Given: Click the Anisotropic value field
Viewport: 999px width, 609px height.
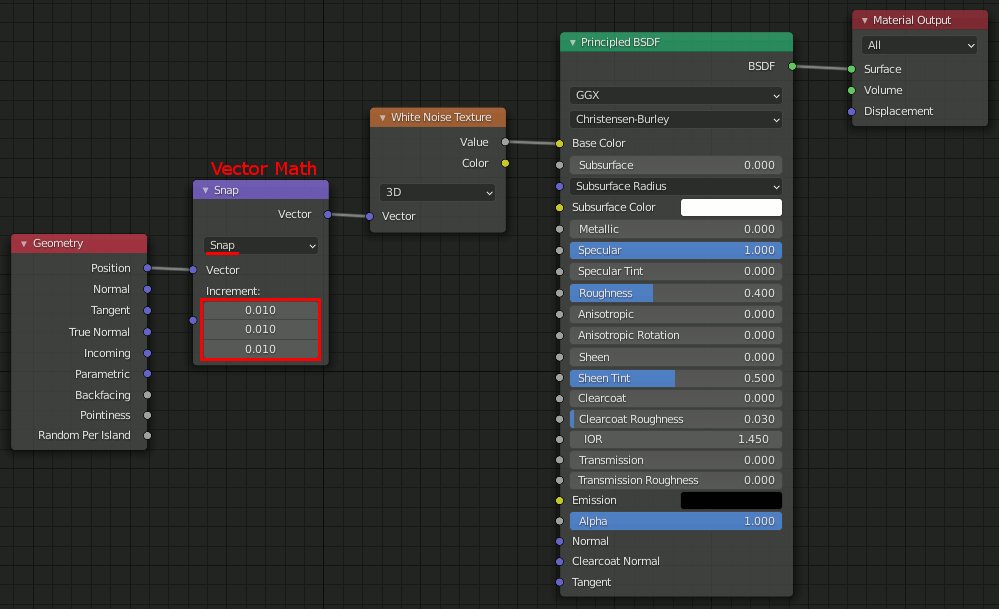Looking at the screenshot, I should tap(676, 314).
